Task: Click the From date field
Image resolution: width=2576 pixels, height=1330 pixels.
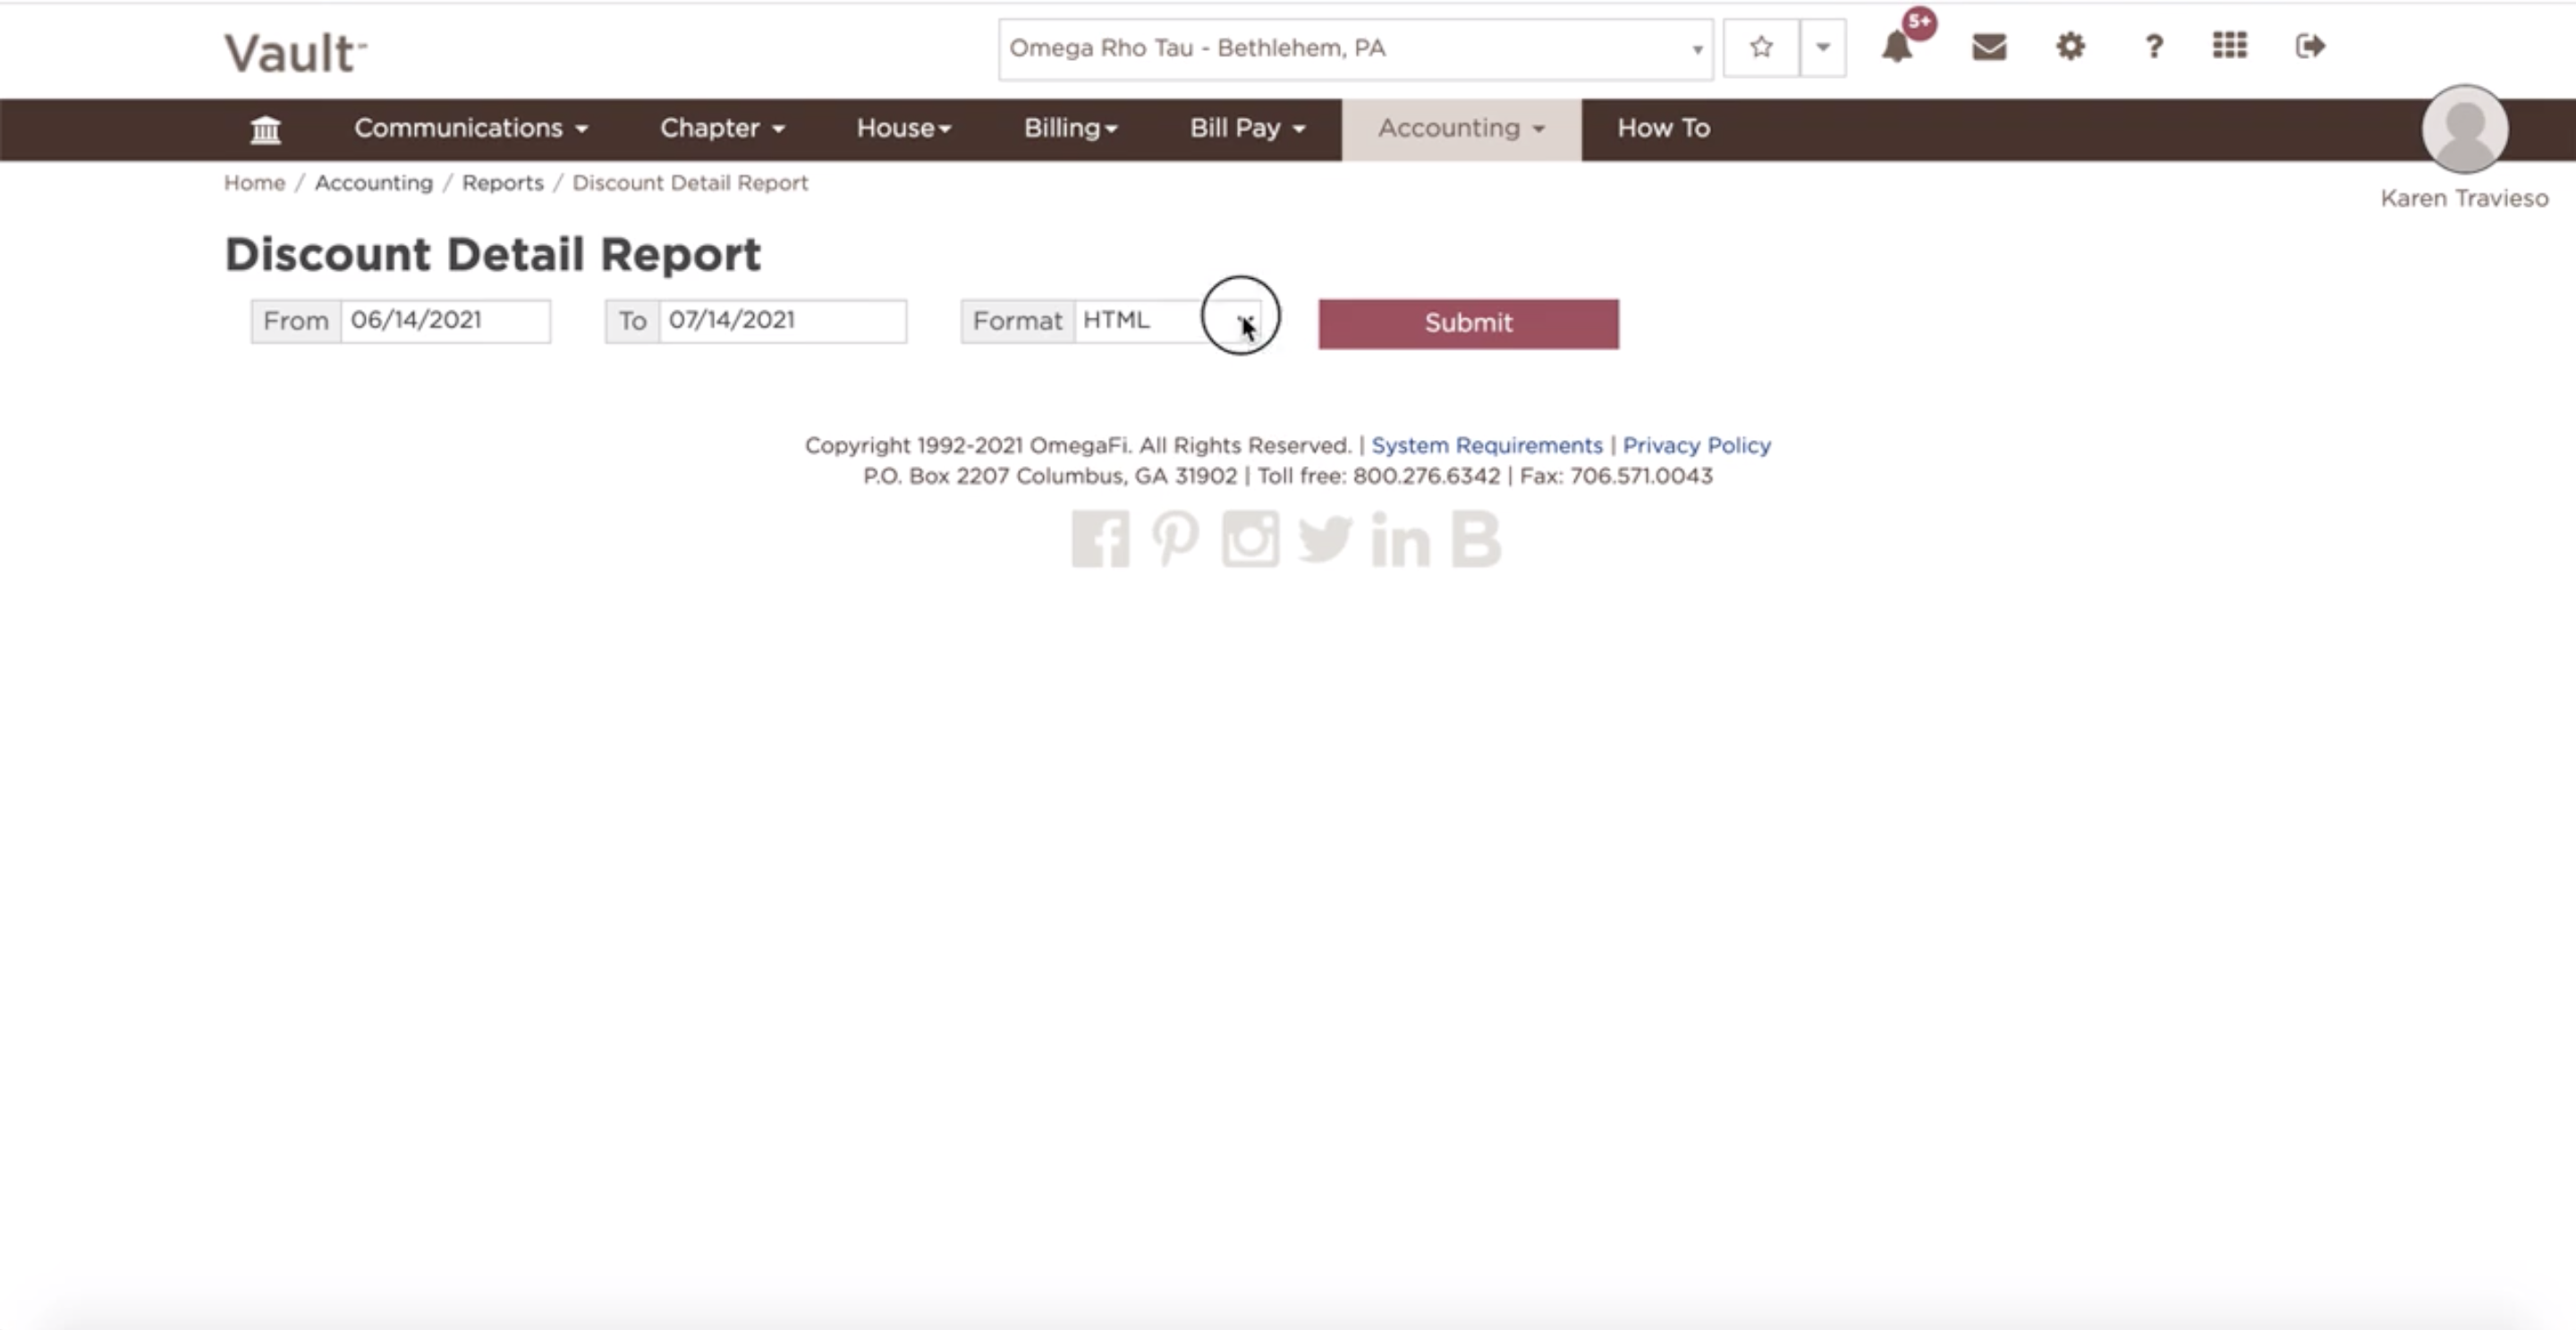Action: pyautogui.click(x=444, y=321)
